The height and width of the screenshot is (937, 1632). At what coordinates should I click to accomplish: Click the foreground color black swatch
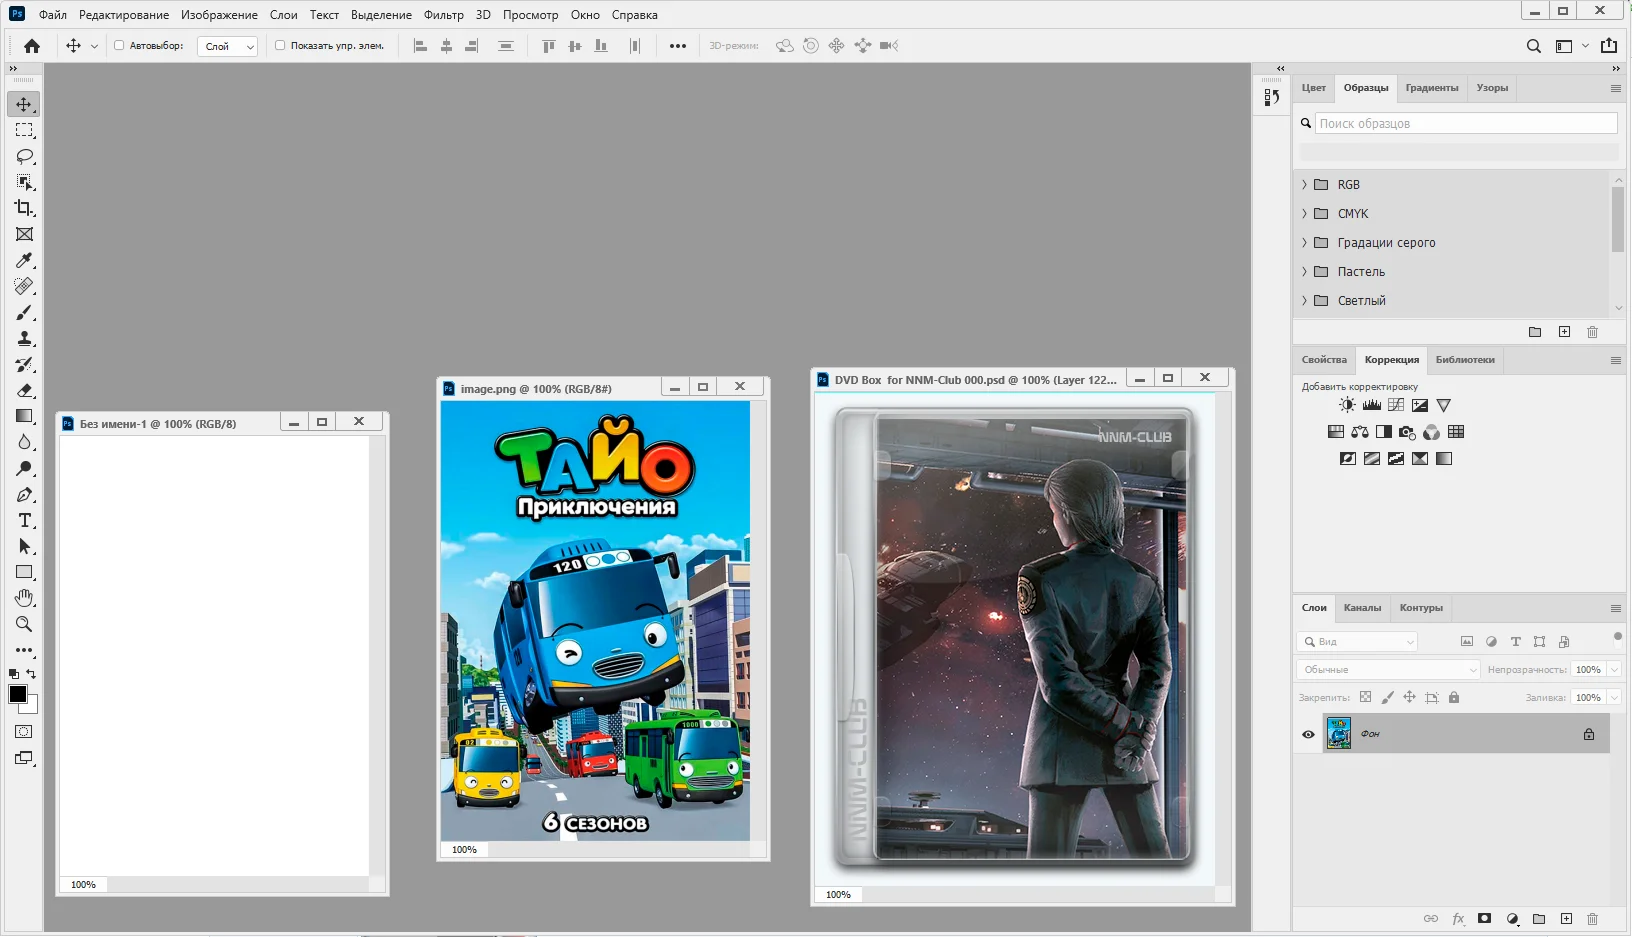[18, 694]
